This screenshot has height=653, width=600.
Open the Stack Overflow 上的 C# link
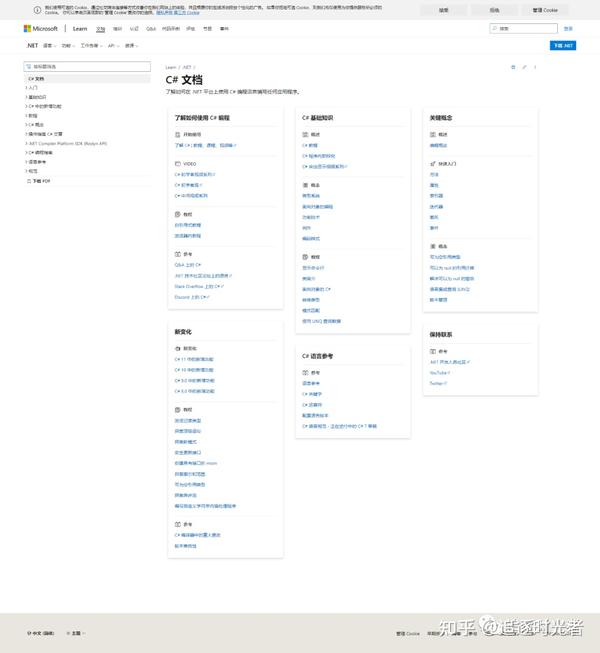coord(199,287)
